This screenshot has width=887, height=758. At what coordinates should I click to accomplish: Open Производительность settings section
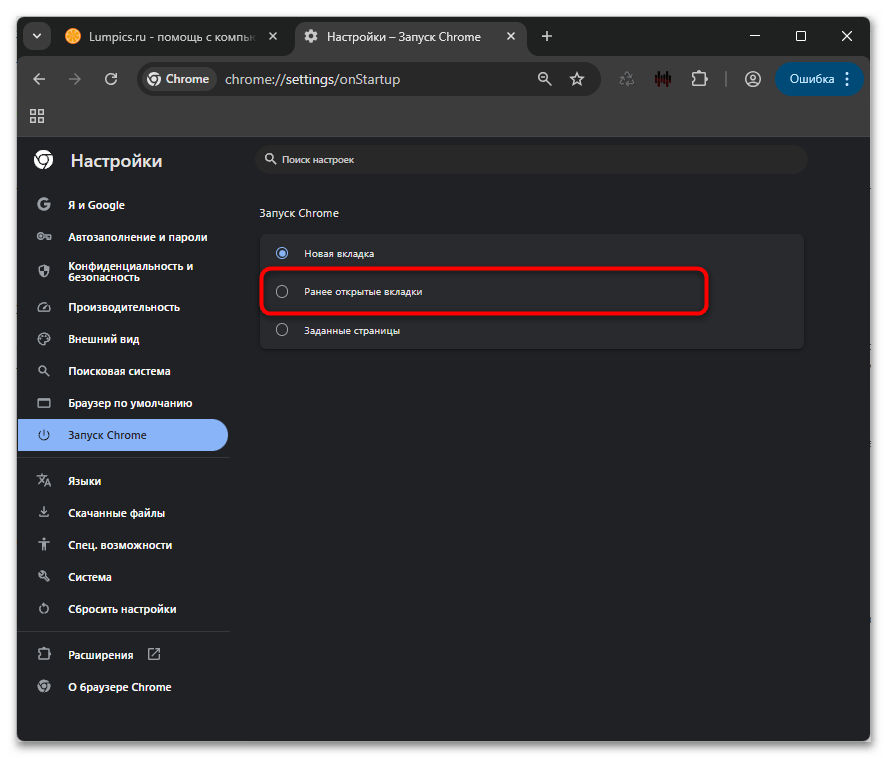[123, 307]
